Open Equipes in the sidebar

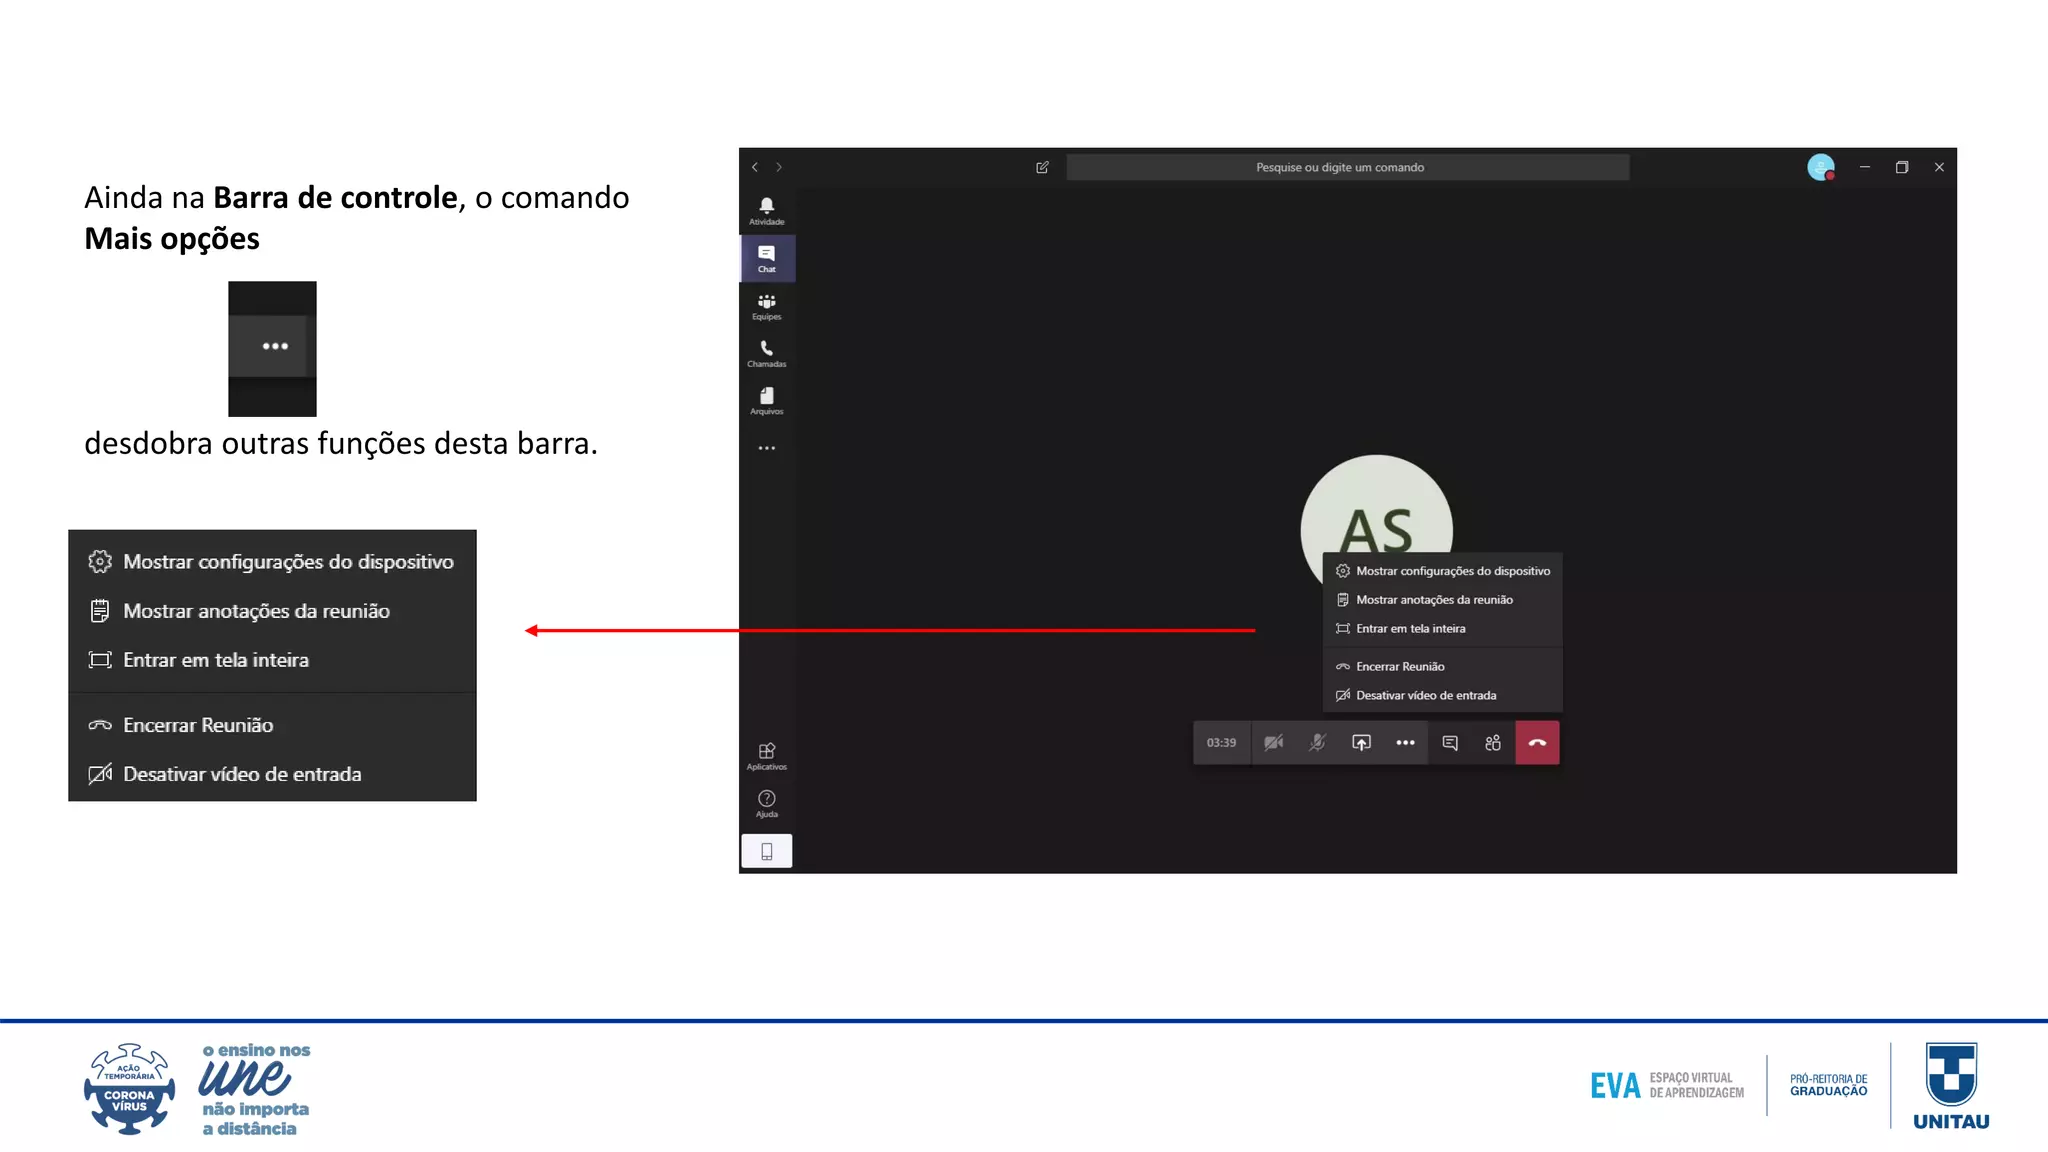pyautogui.click(x=766, y=305)
